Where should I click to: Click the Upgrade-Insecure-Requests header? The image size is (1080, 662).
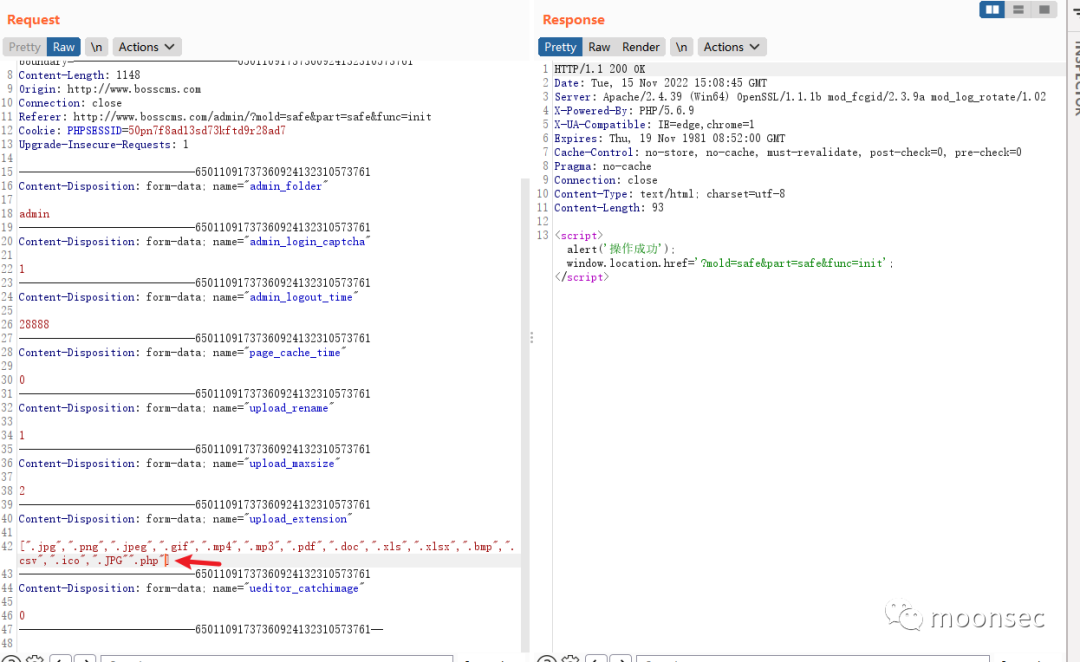click(103, 144)
